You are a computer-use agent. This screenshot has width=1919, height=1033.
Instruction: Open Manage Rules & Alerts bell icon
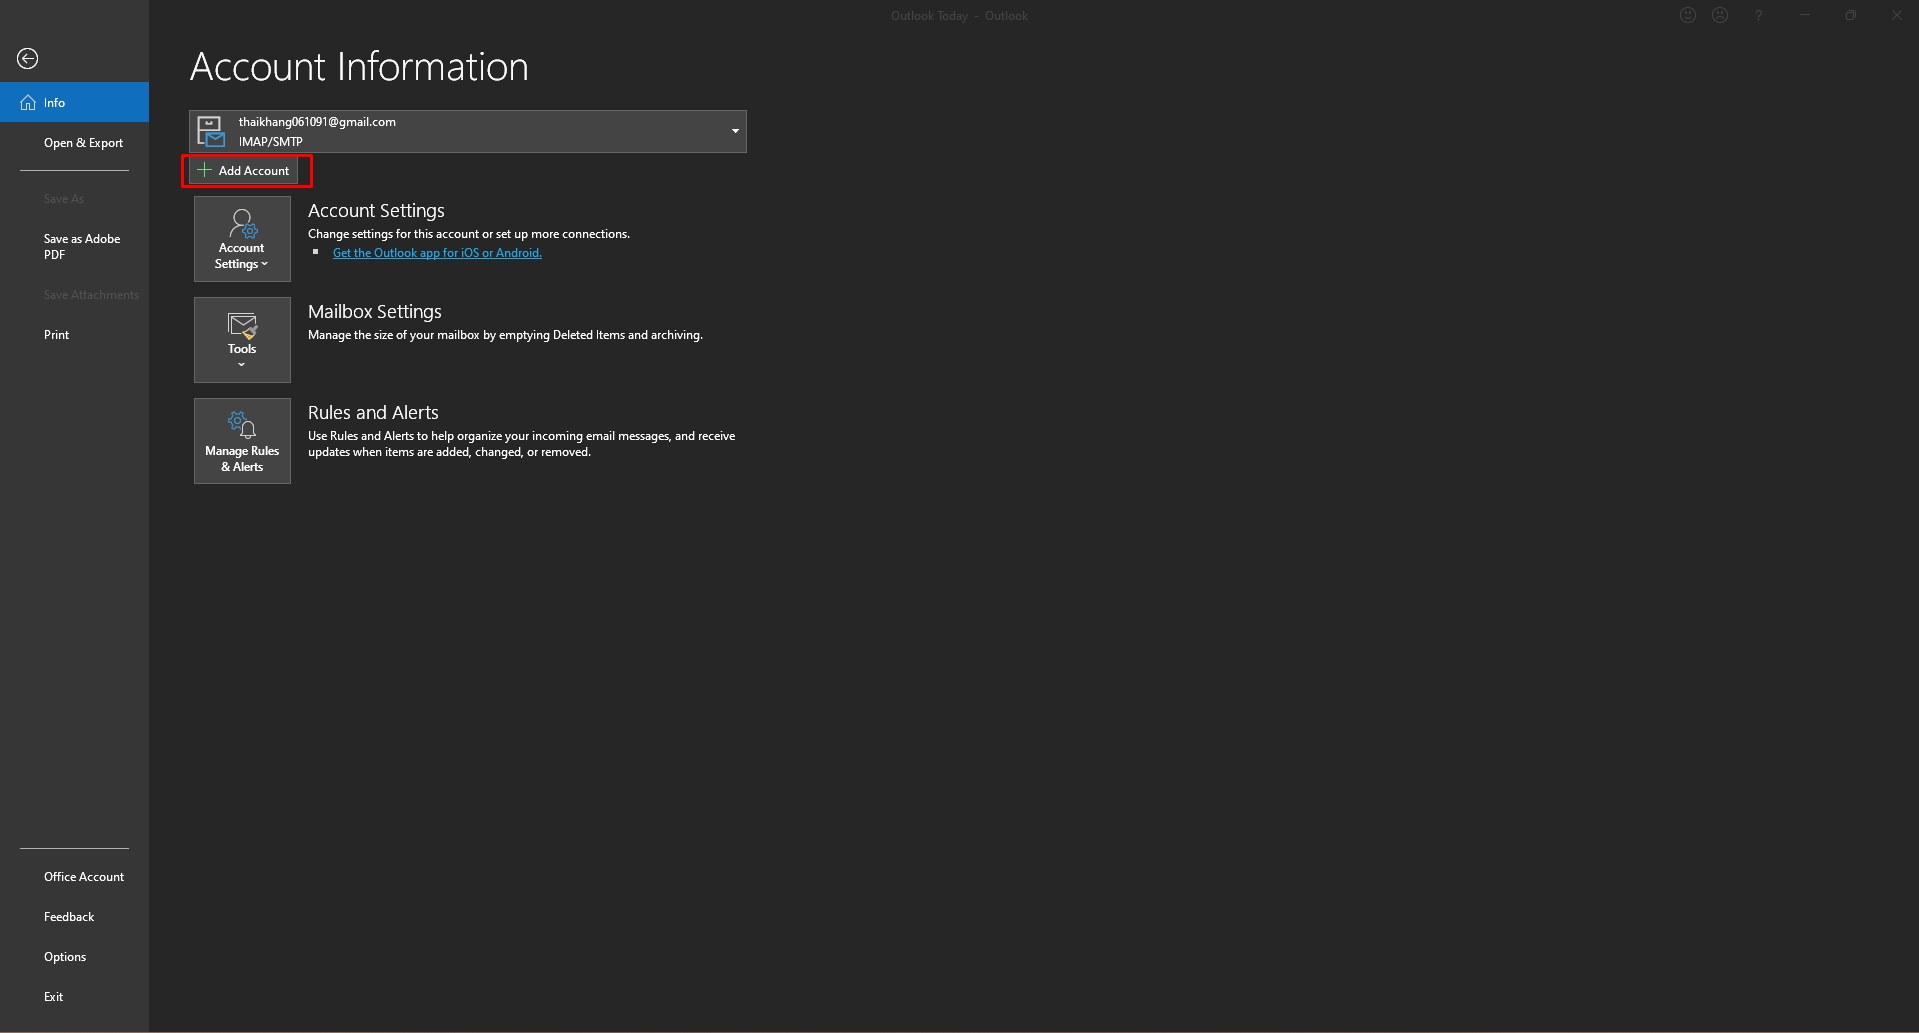242,425
